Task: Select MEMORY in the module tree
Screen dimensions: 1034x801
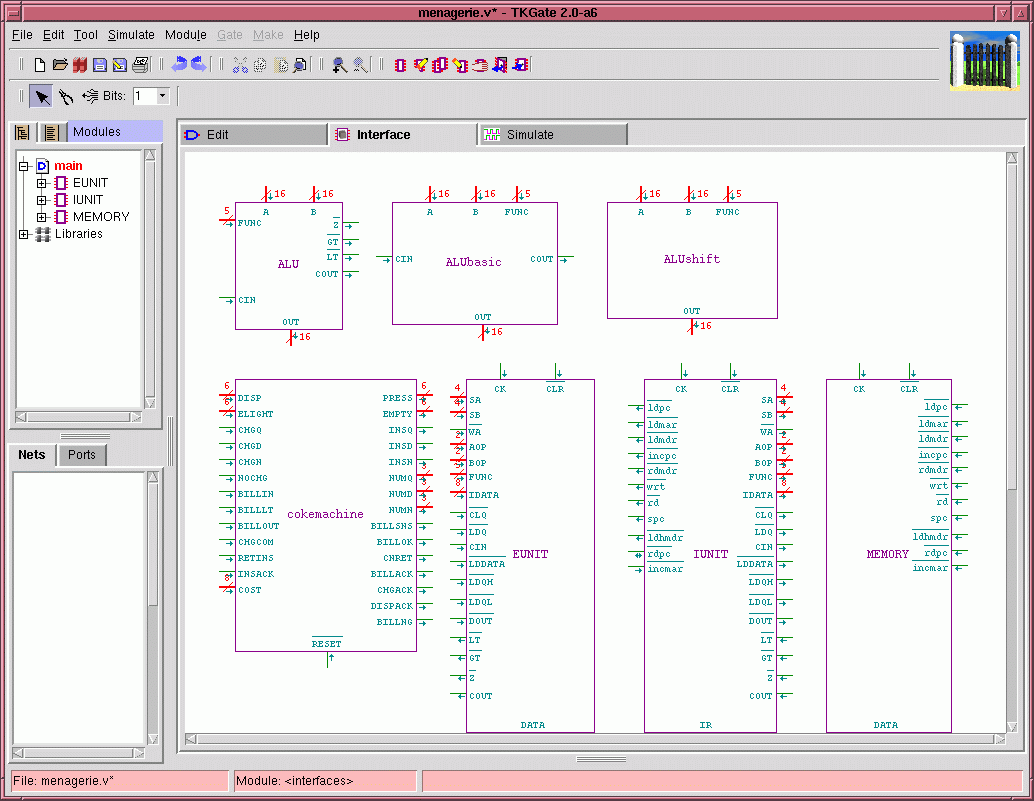Action: tap(101, 217)
